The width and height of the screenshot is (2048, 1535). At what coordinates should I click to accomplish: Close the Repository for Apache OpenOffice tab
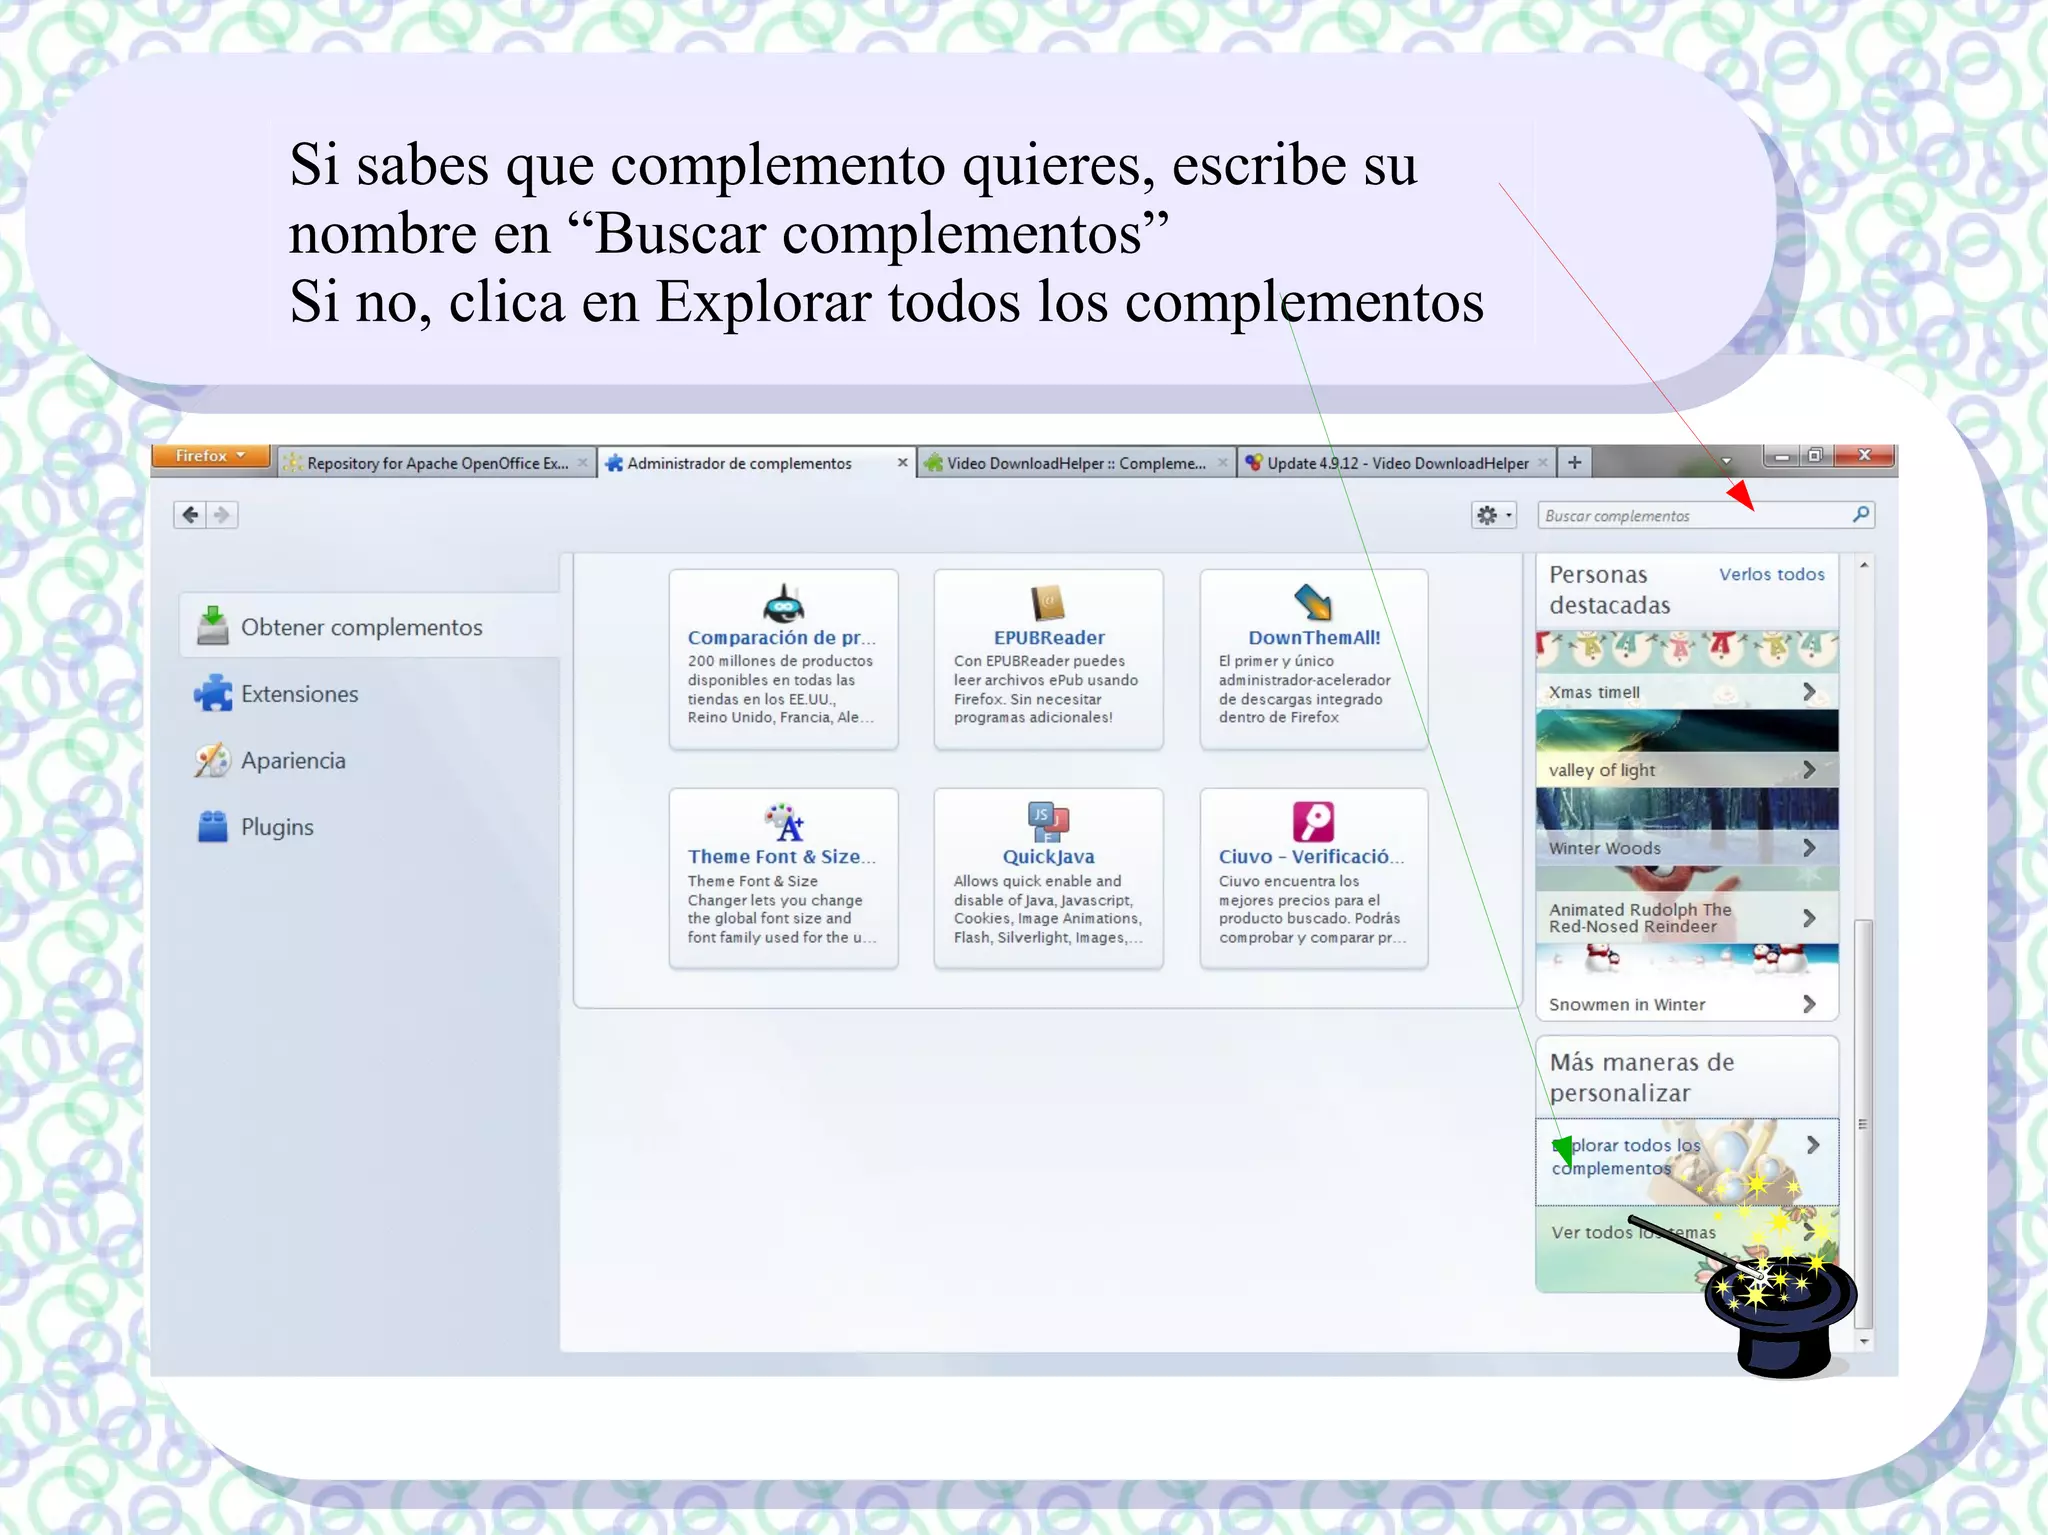point(582,462)
